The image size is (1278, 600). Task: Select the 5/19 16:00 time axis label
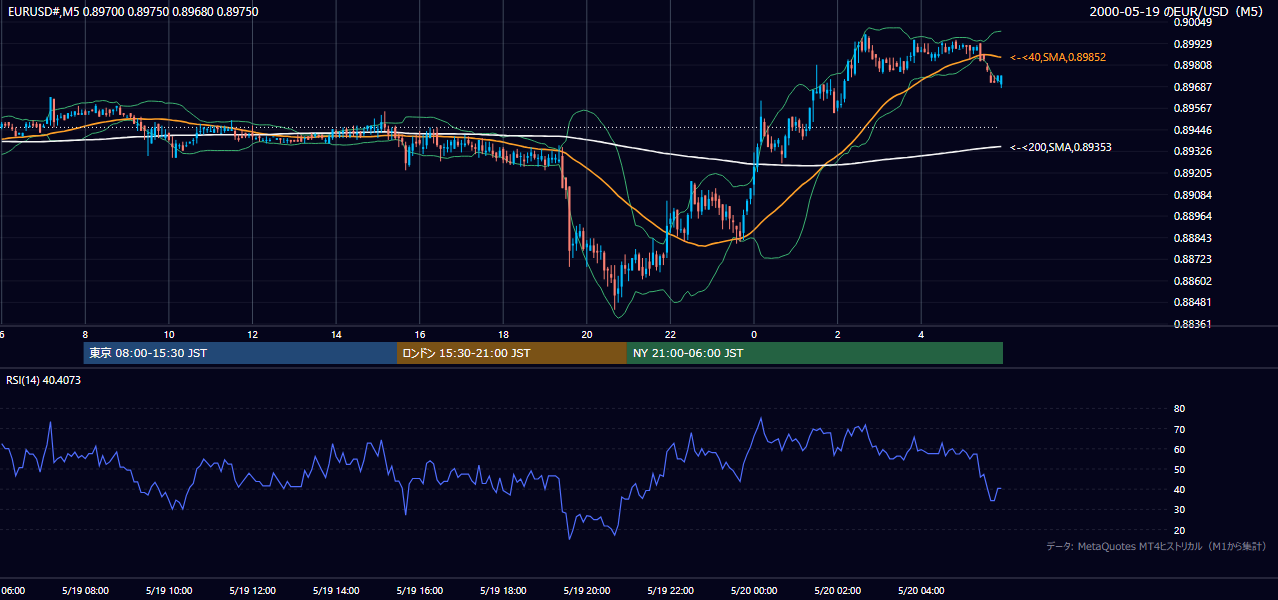click(419, 591)
